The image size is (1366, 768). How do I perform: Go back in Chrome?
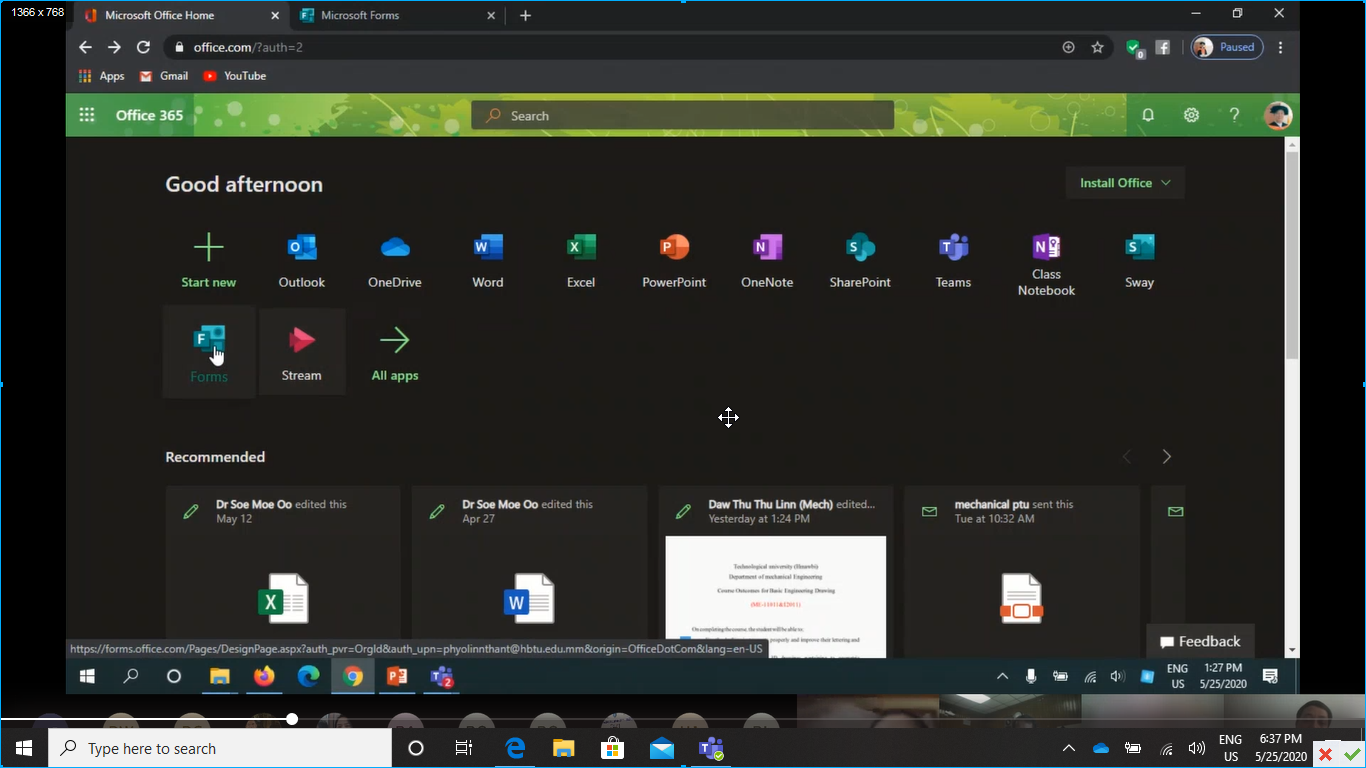tap(85, 47)
